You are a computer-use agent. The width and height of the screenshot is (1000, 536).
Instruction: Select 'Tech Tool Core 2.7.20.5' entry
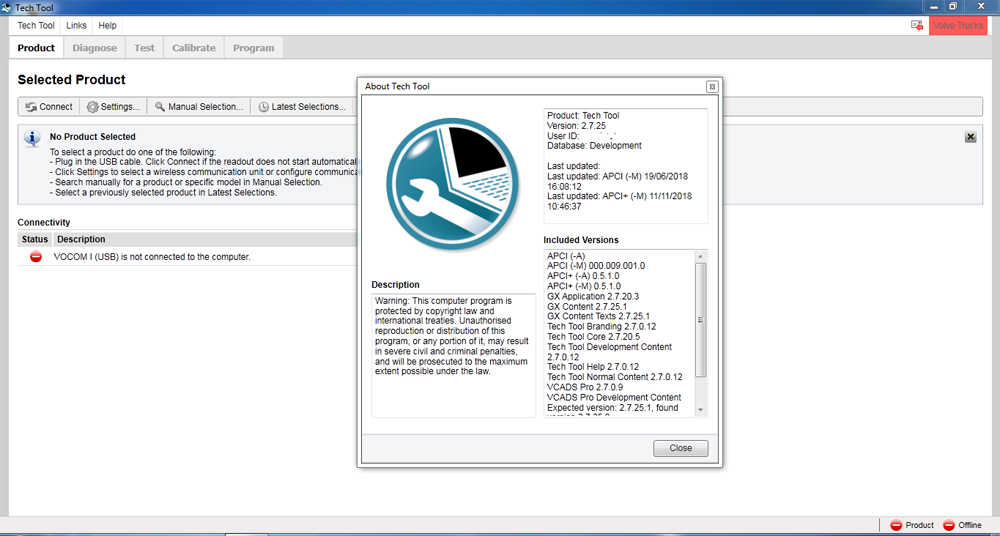point(594,336)
